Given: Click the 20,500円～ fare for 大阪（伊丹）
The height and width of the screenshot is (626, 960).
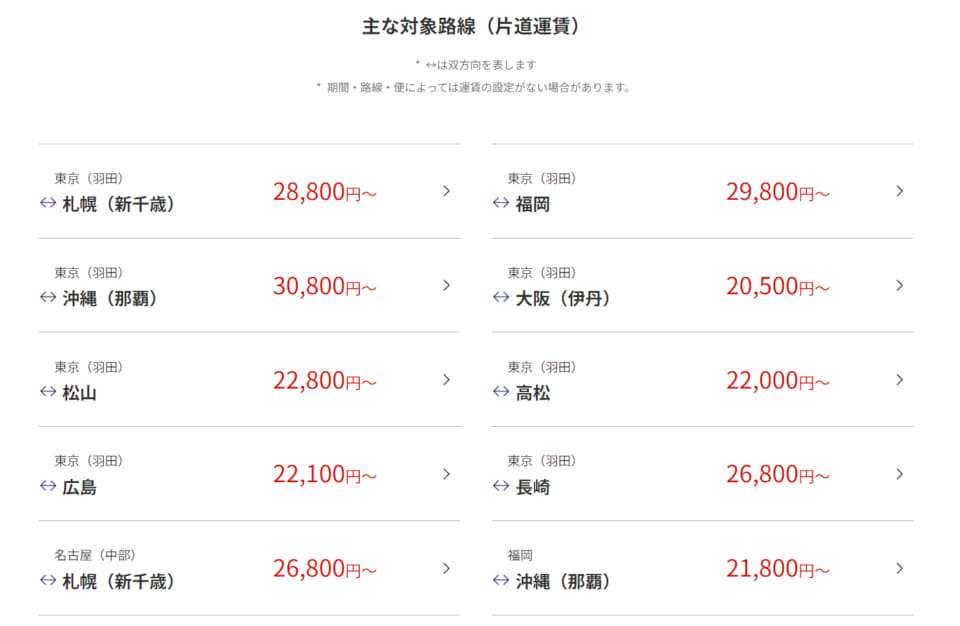Looking at the screenshot, I should click(777, 285).
